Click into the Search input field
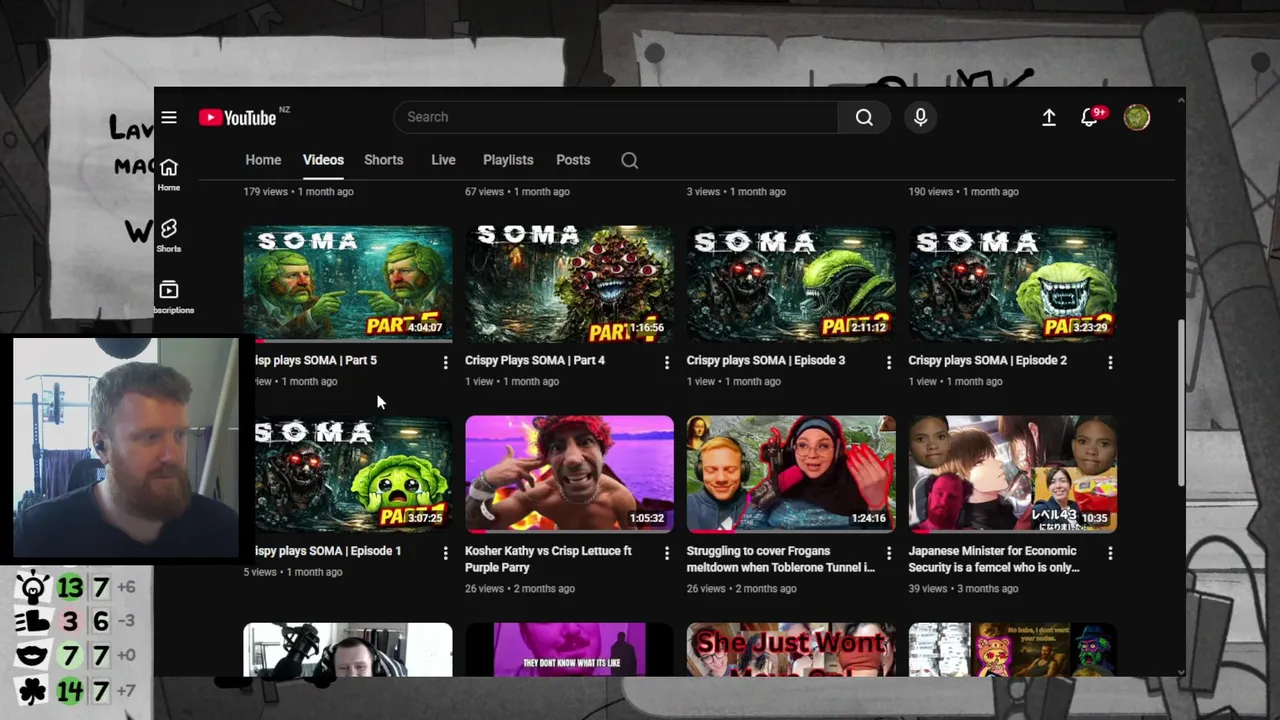Viewport: 1280px width, 720px height. point(616,117)
